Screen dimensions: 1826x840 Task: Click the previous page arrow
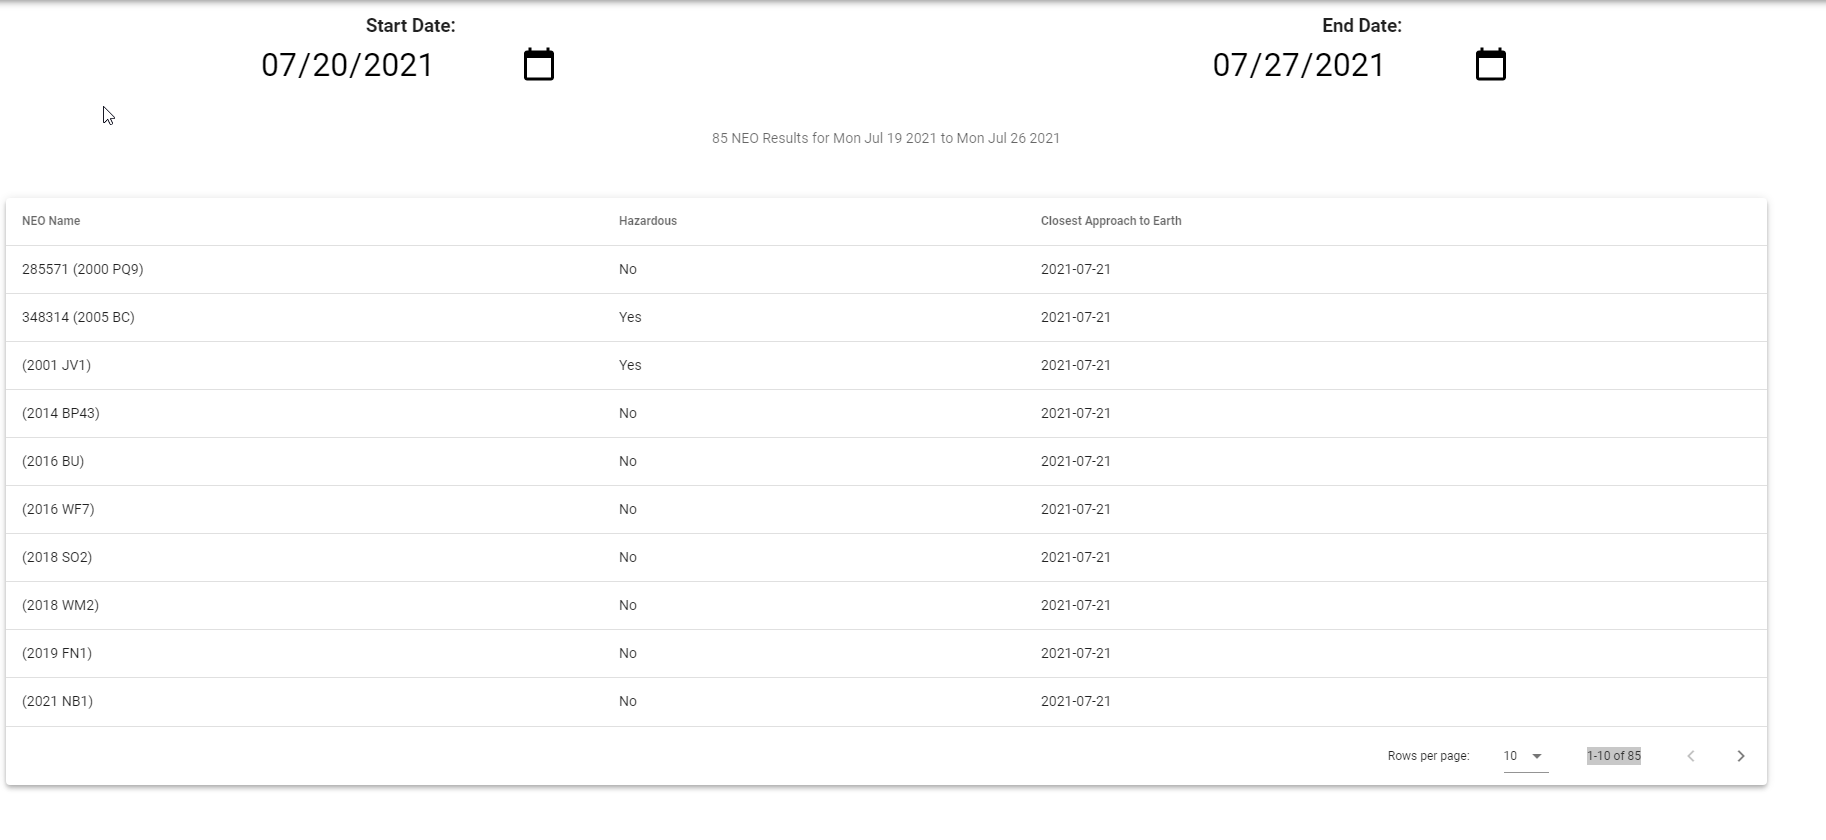1690,756
